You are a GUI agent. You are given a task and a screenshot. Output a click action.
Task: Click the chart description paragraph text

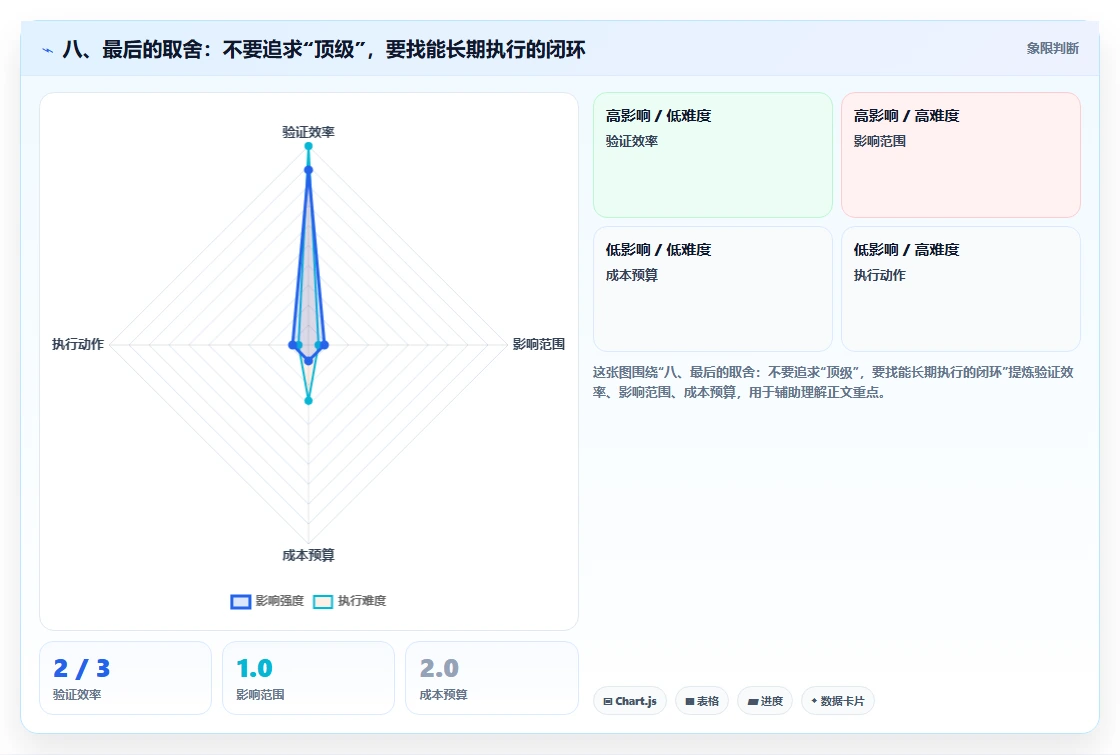pos(833,382)
